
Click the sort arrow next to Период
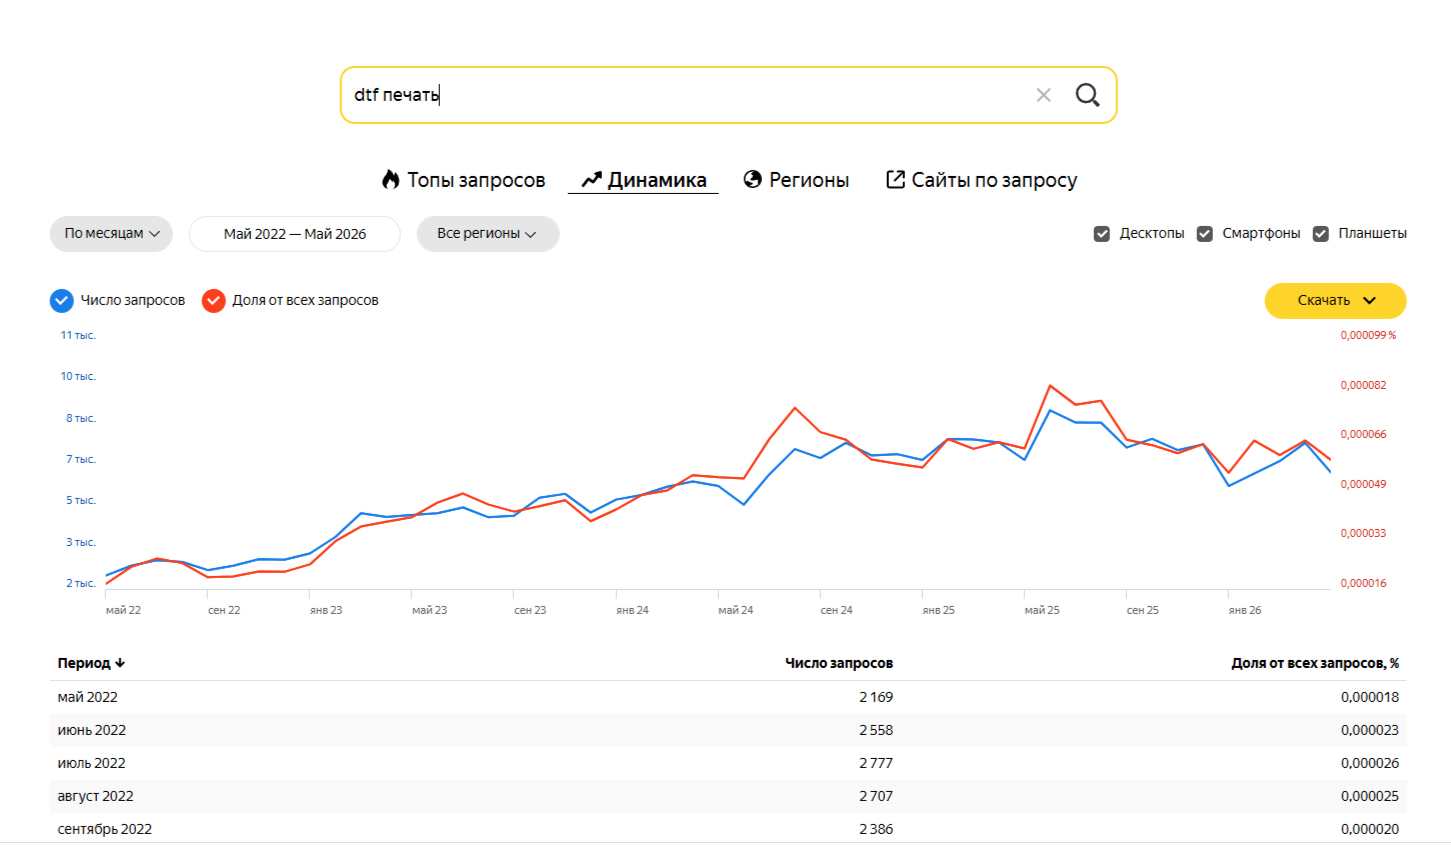[120, 663]
